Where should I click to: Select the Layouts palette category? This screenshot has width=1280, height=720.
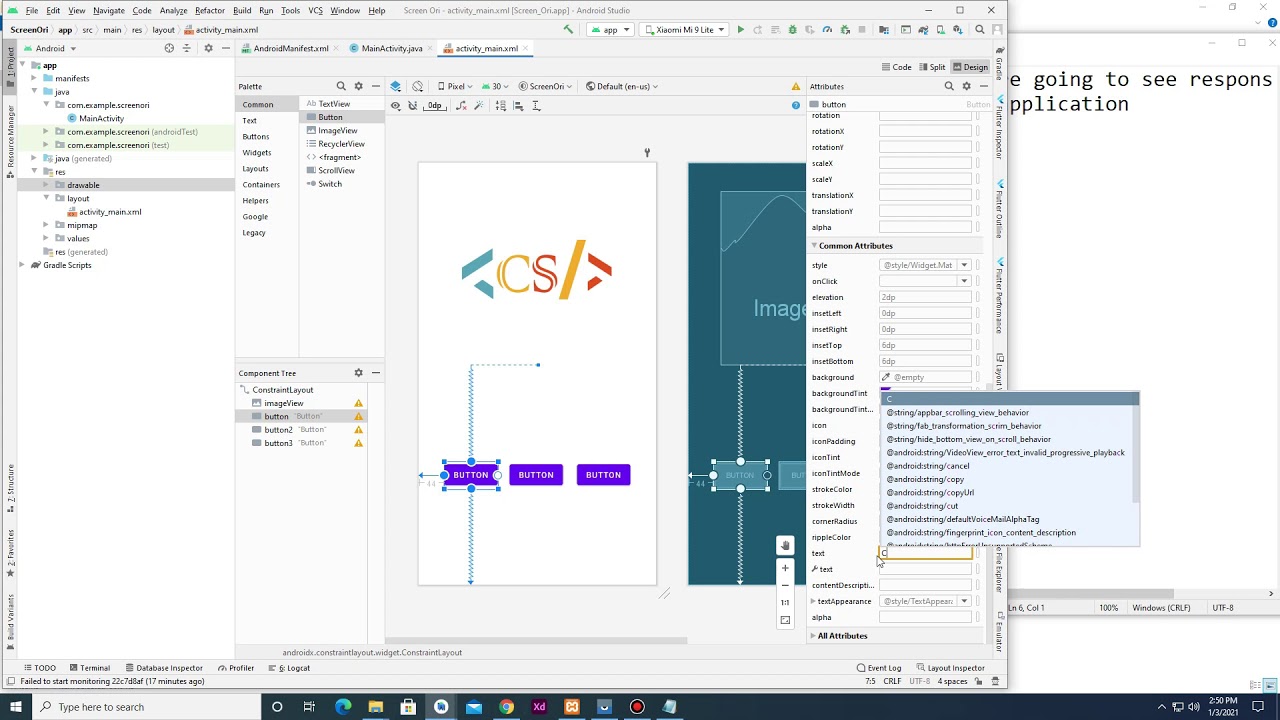point(255,169)
